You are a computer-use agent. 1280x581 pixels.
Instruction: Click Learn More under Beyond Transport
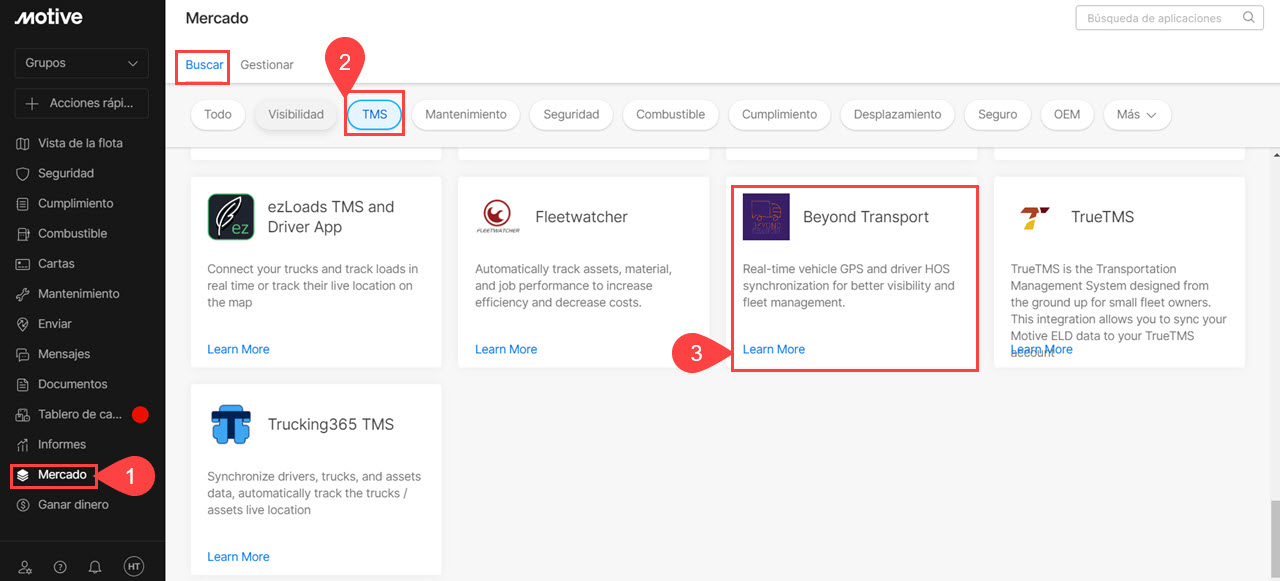click(x=774, y=349)
